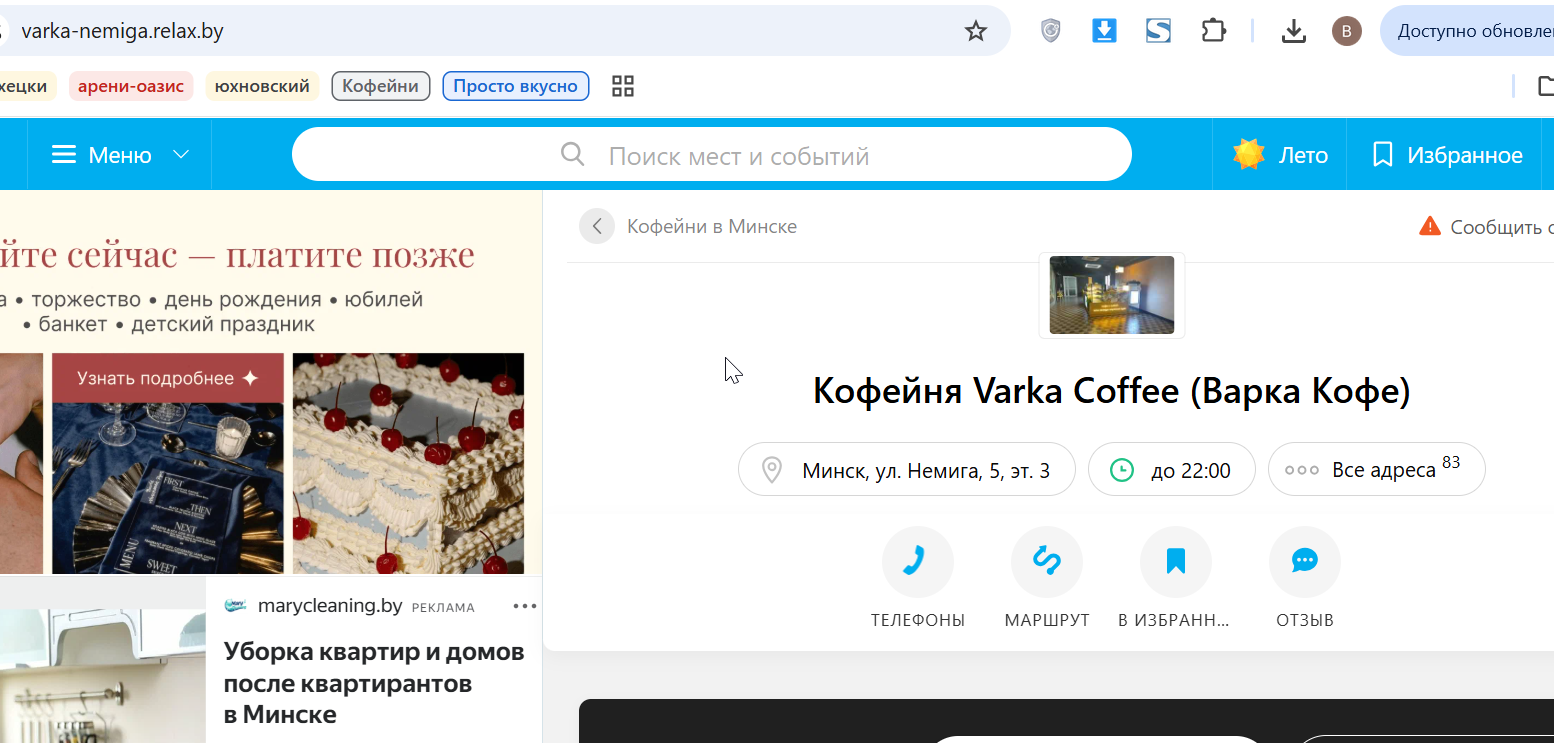Click the sun icon beside Лето
The height and width of the screenshot is (743, 1554).
click(x=1249, y=155)
